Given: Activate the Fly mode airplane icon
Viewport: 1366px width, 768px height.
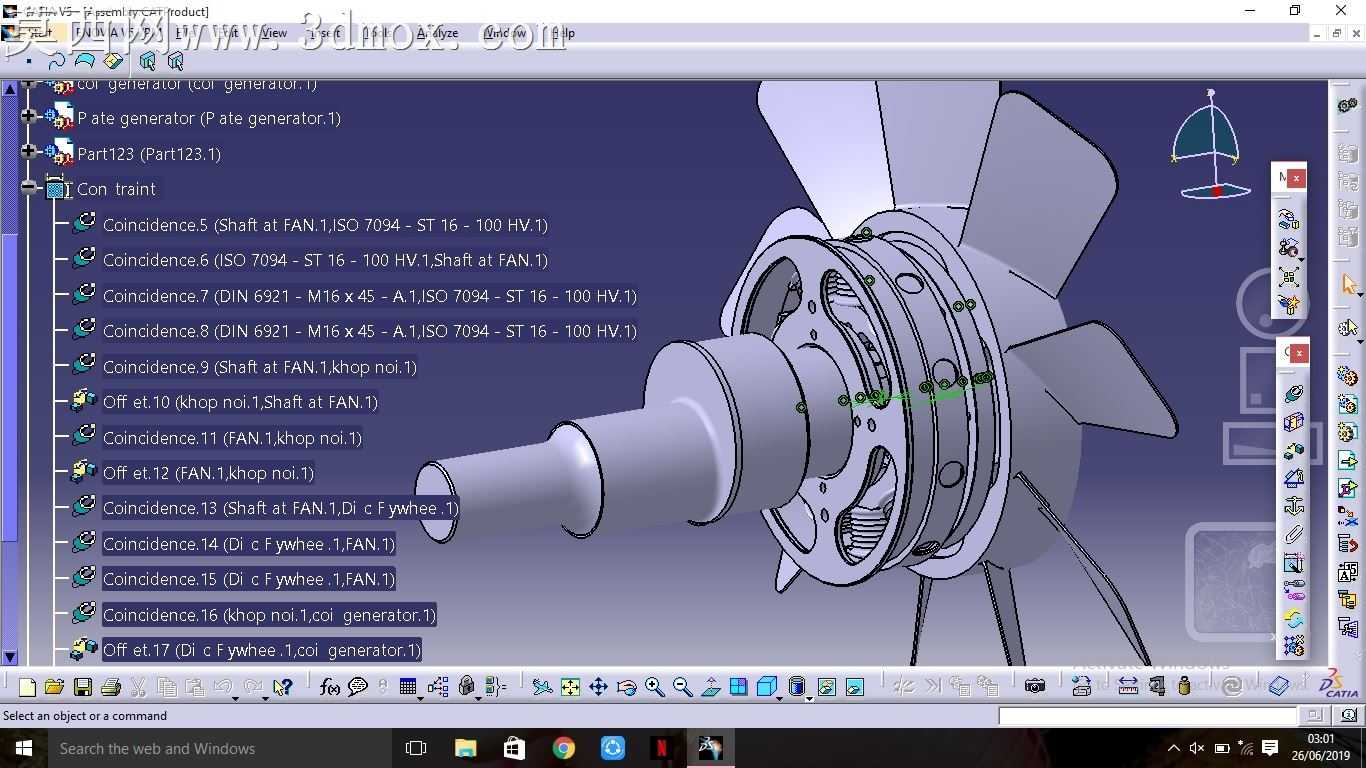Looking at the screenshot, I should (542, 687).
